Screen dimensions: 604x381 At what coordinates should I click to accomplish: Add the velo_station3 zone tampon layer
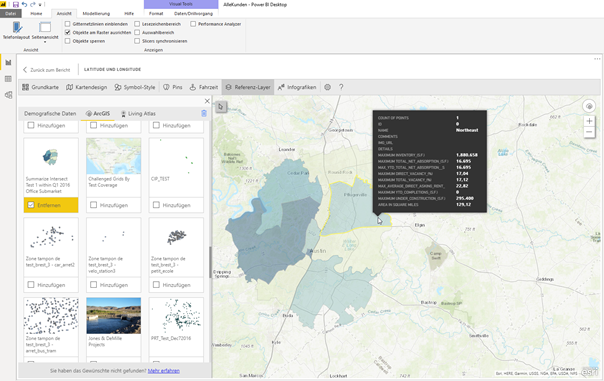(x=114, y=285)
